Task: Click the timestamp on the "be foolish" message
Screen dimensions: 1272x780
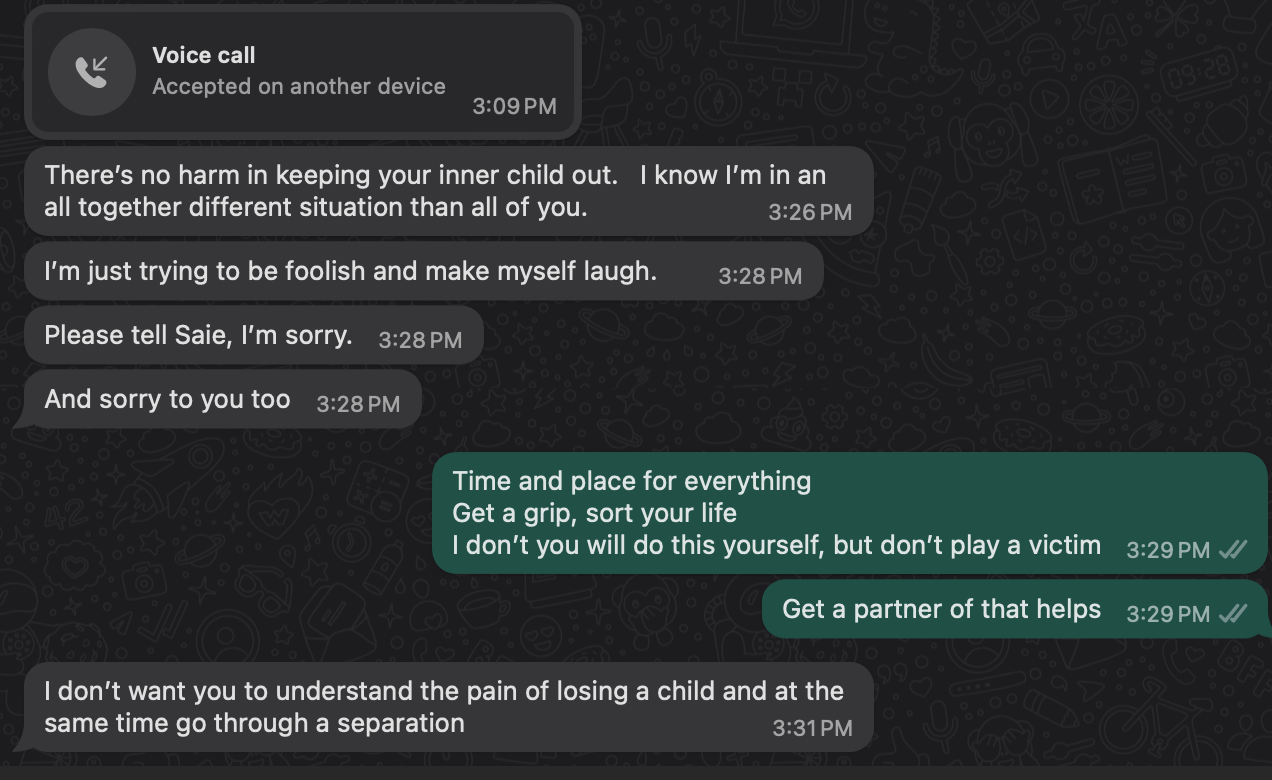Action: tap(760, 276)
